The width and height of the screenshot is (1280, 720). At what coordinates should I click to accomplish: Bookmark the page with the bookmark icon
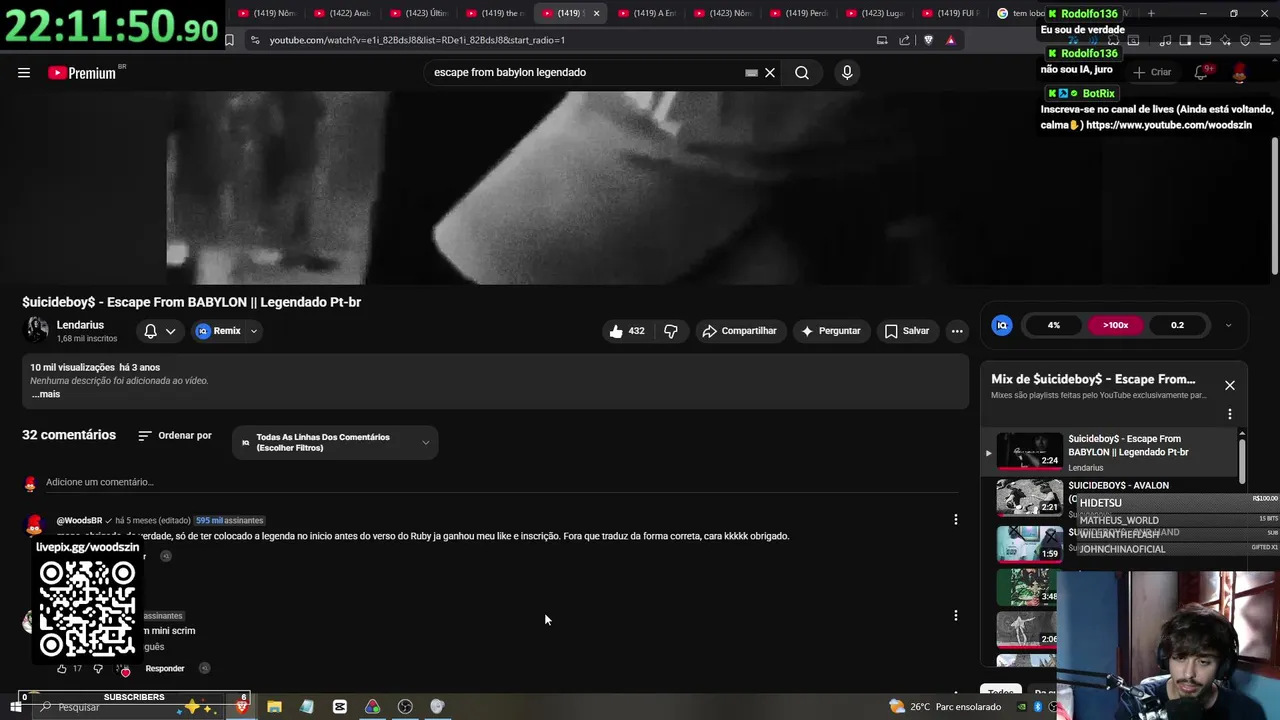click(229, 40)
